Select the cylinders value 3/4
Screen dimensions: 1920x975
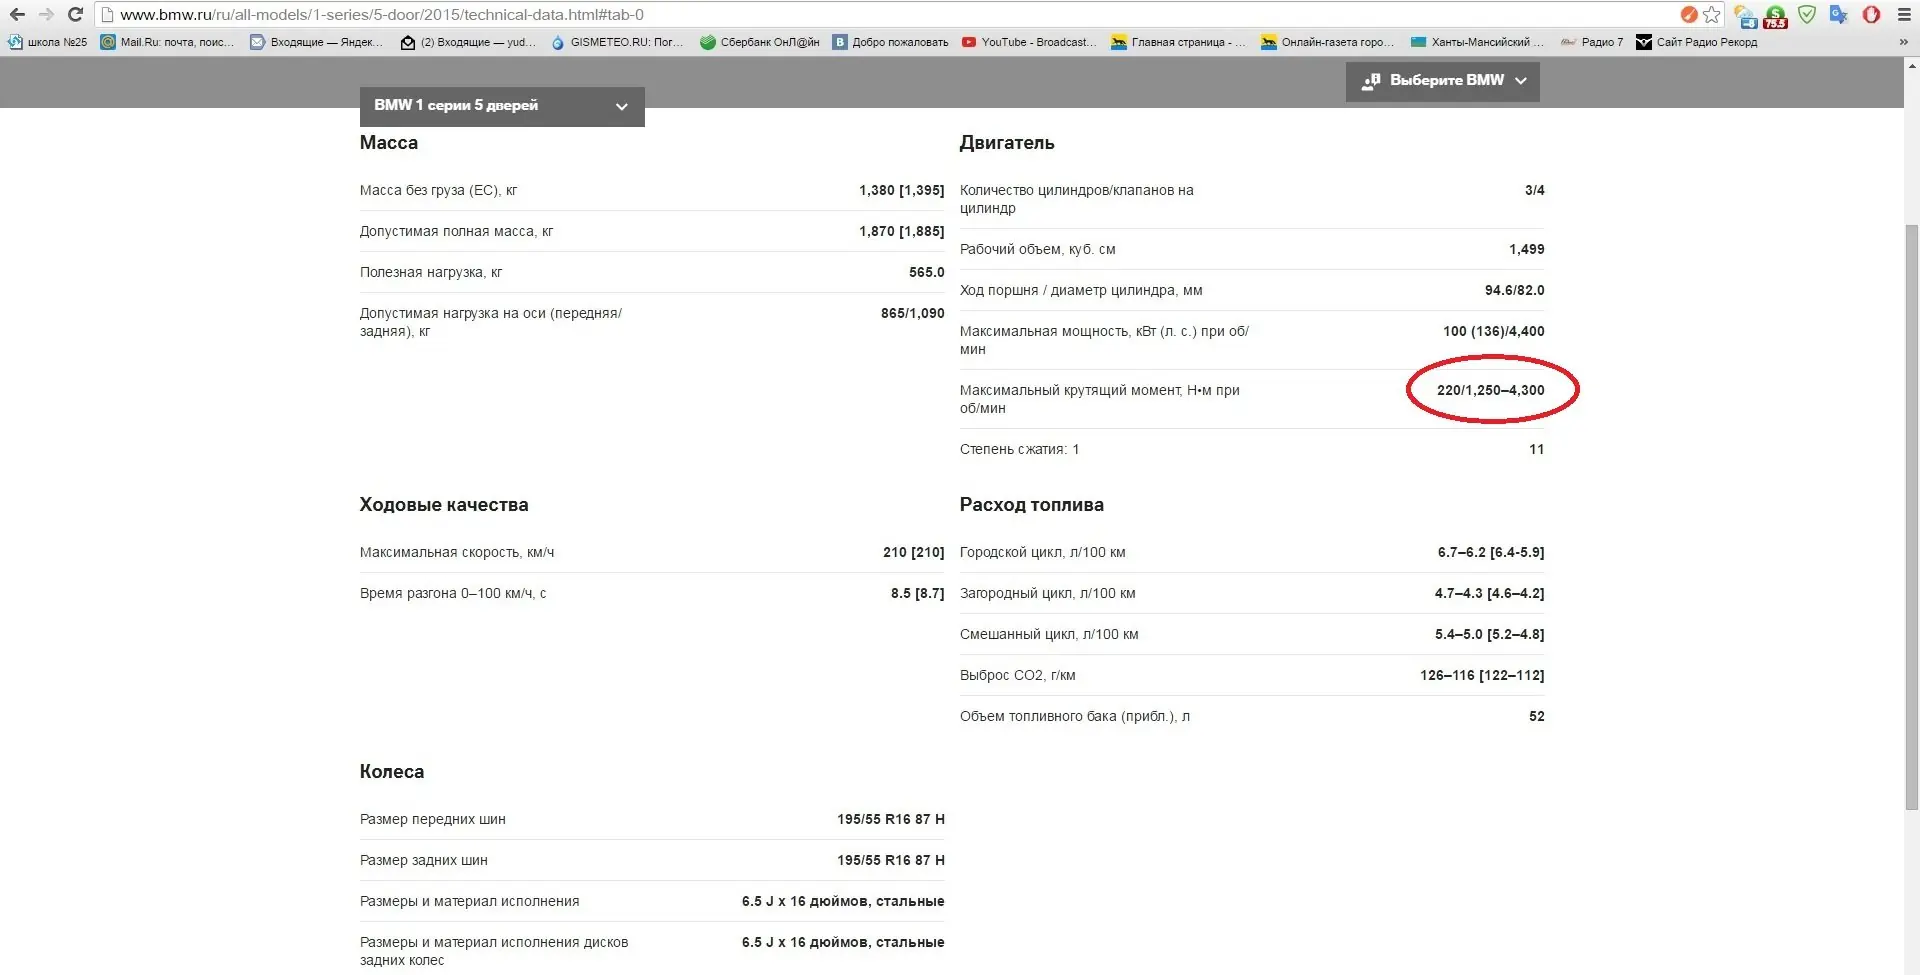point(1535,190)
